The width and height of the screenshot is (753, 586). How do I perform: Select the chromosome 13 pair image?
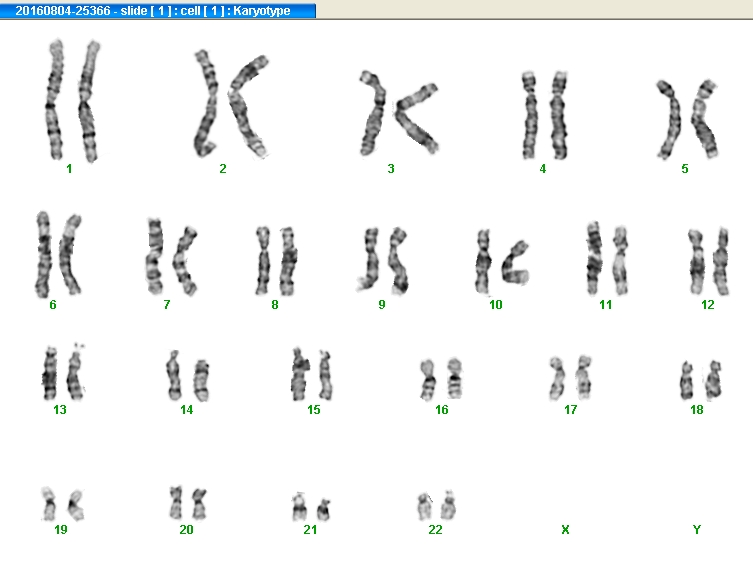(64, 372)
